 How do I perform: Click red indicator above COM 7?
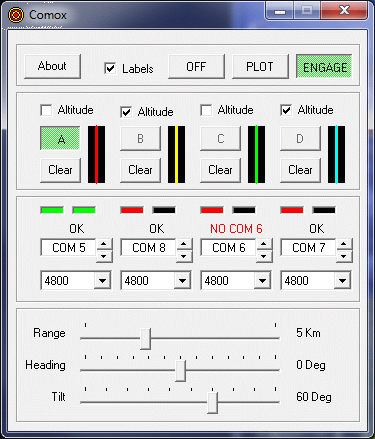(292, 210)
